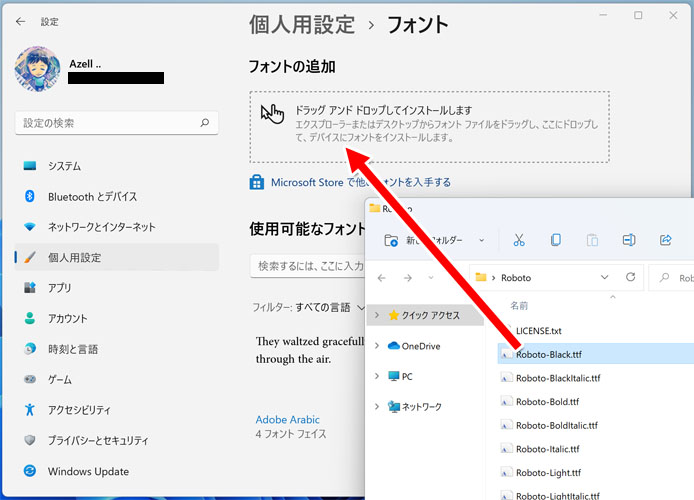Click the Windows Update sync icon
The image size is (694, 500).
click(30, 471)
